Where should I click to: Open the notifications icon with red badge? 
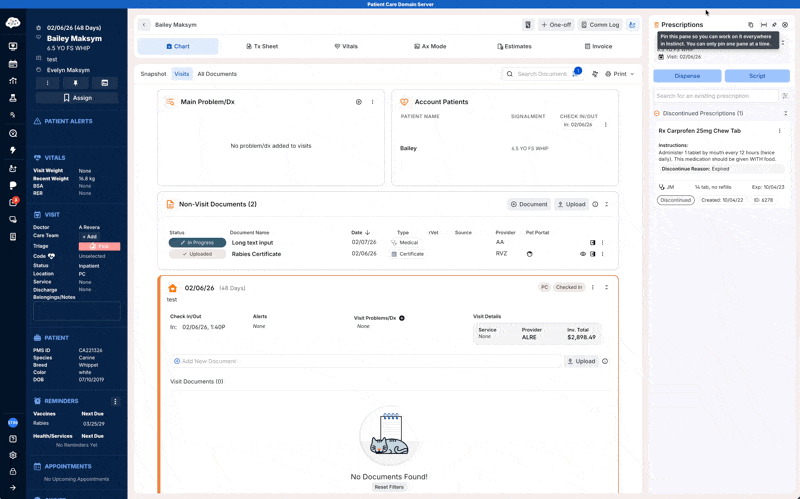[13, 202]
